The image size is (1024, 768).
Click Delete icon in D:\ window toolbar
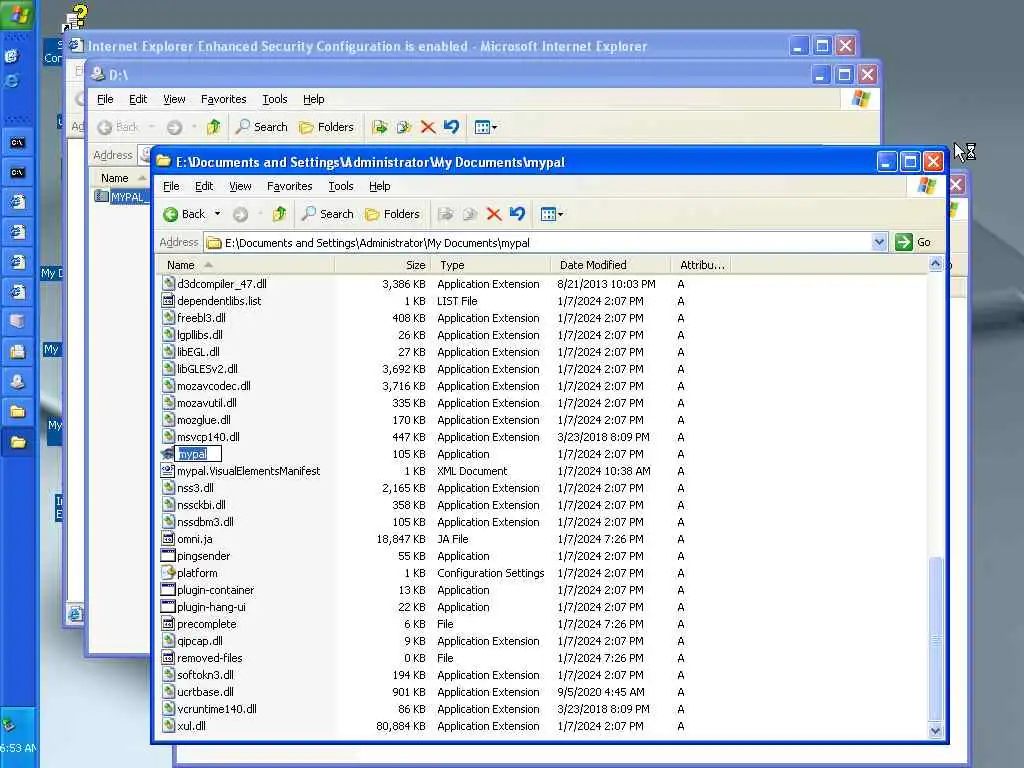click(x=428, y=127)
